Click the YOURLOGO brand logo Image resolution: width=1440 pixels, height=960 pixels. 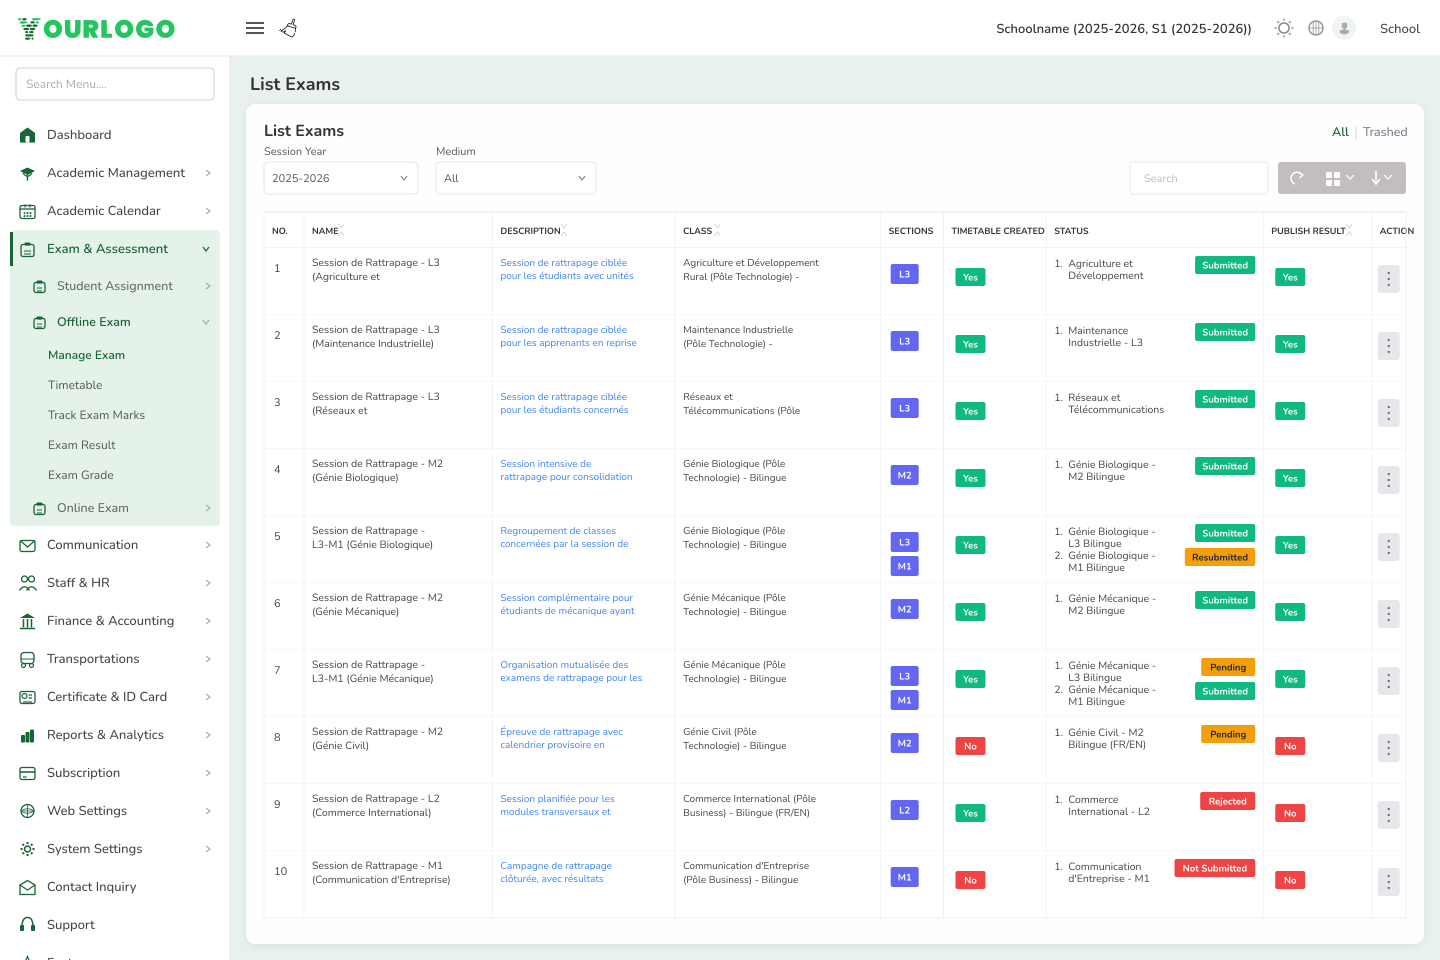tap(96, 29)
